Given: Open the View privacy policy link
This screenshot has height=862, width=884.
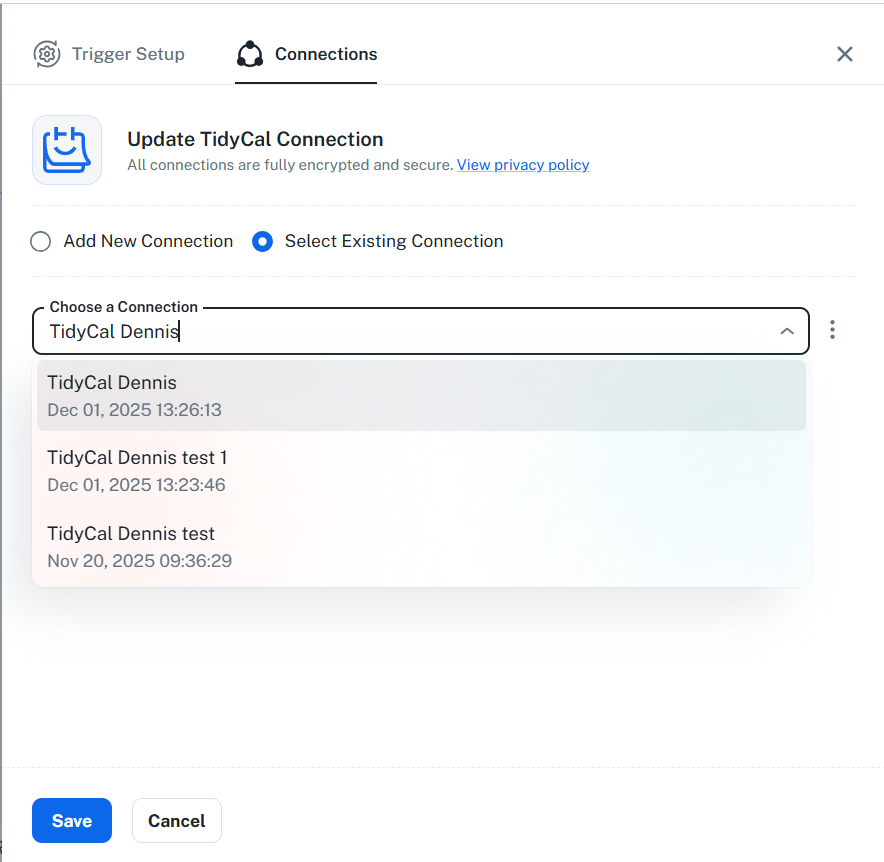Looking at the screenshot, I should pyautogui.click(x=523, y=165).
